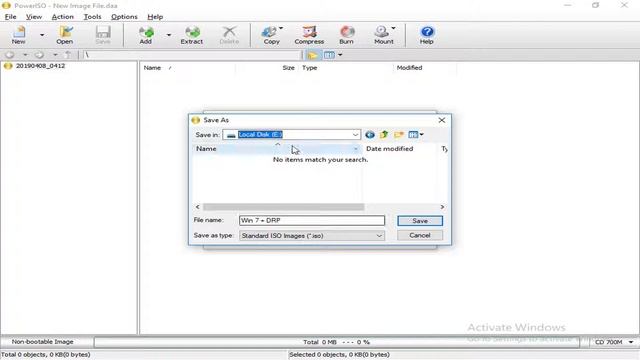This screenshot has width=640, height=360.
Task: Click the Cancel button
Action: pyautogui.click(x=420, y=236)
